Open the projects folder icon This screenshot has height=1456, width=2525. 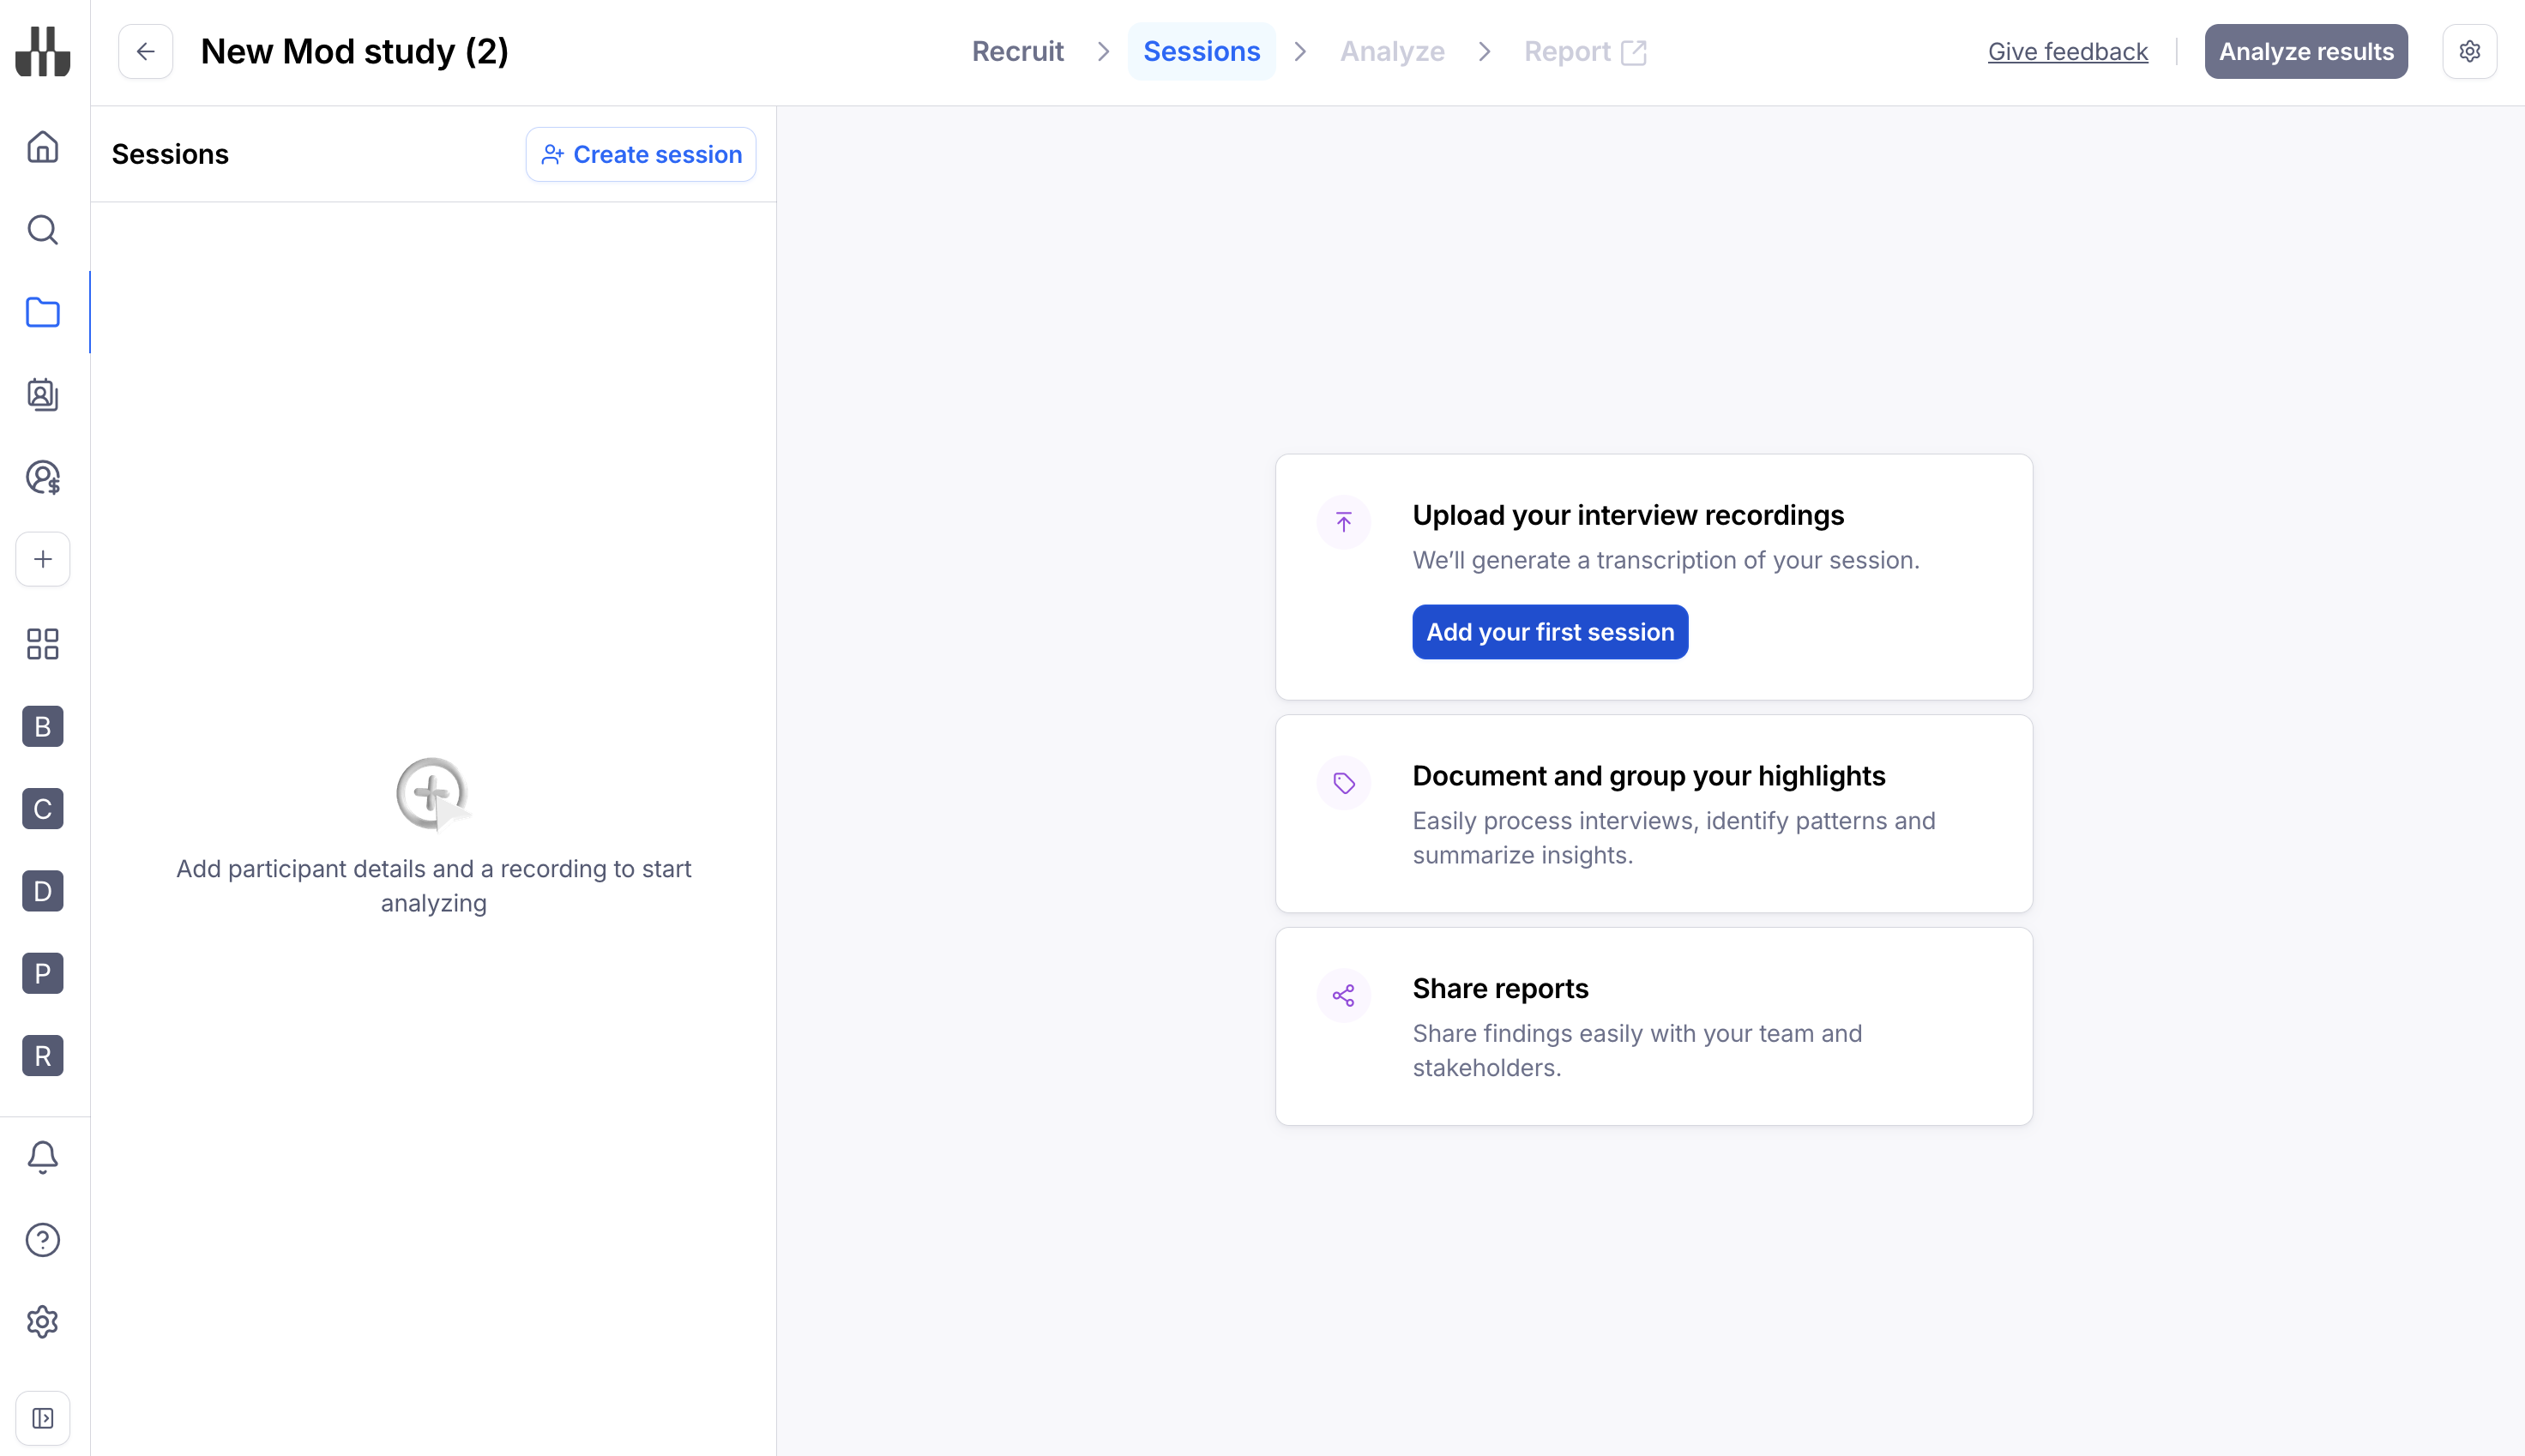[x=42, y=312]
